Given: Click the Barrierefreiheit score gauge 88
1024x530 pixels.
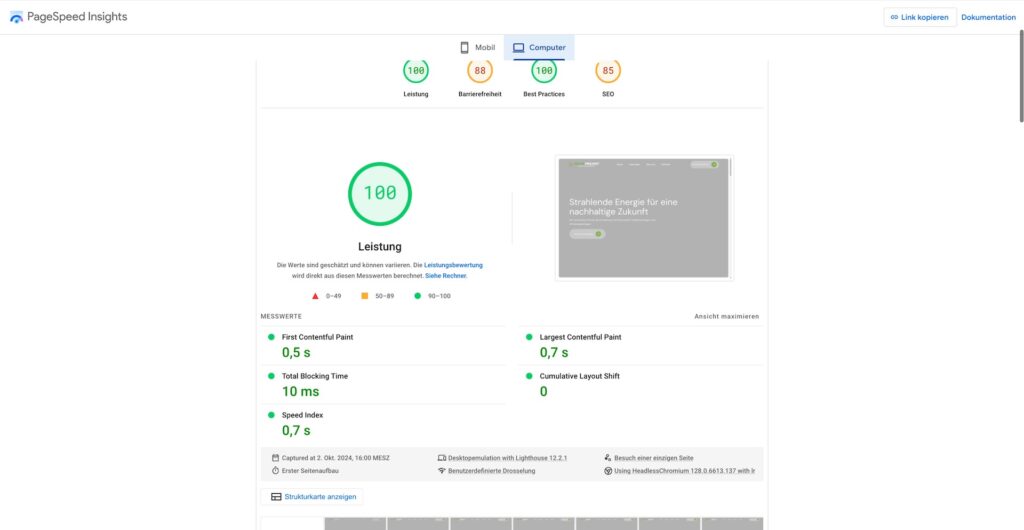Looking at the screenshot, I should 480,71.
